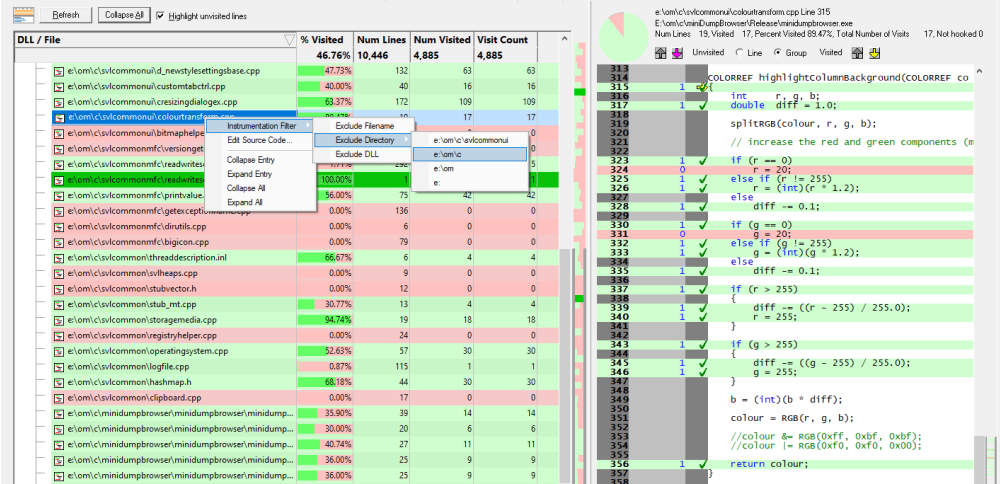The width and height of the screenshot is (1000, 484).
Task: Select the Line radio button
Action: coord(739,53)
